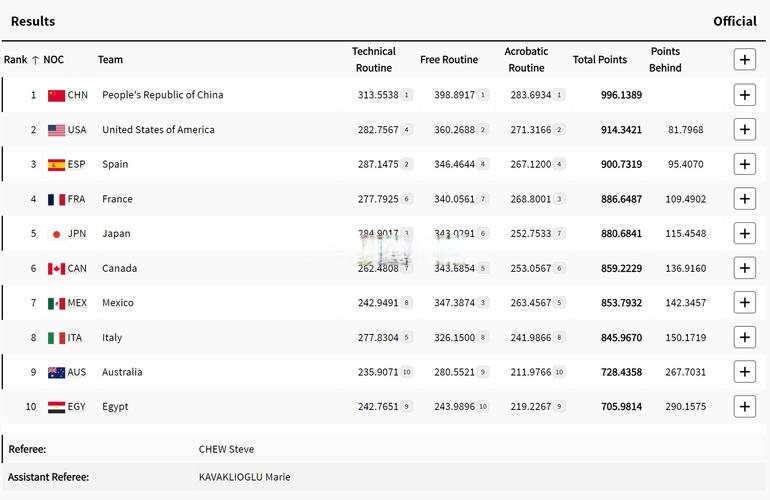Expand Japan's row plus button

point(744,233)
